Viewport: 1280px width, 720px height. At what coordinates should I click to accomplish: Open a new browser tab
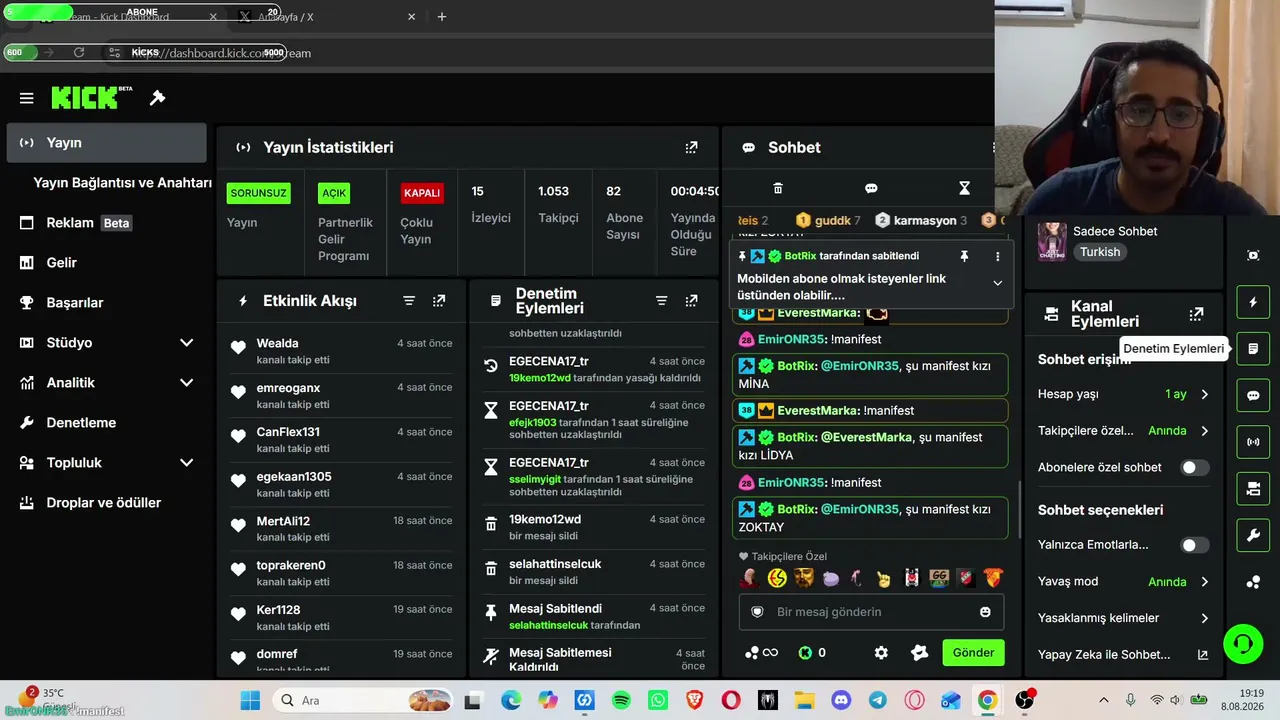[x=442, y=17]
